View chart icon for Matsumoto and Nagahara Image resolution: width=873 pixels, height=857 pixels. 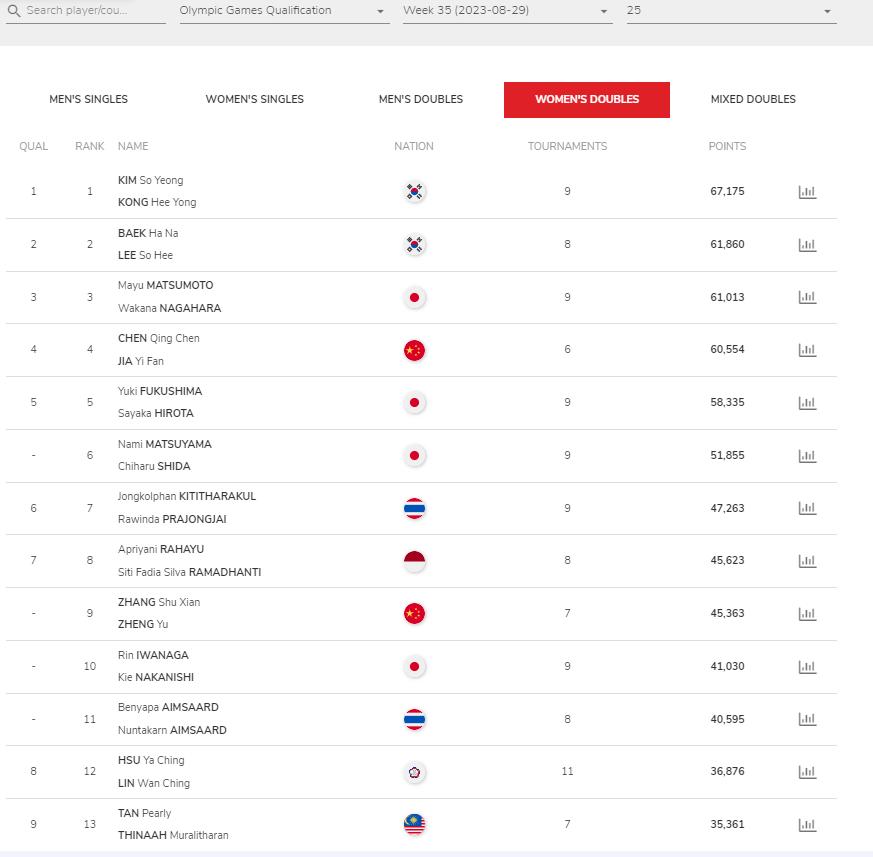click(x=807, y=297)
